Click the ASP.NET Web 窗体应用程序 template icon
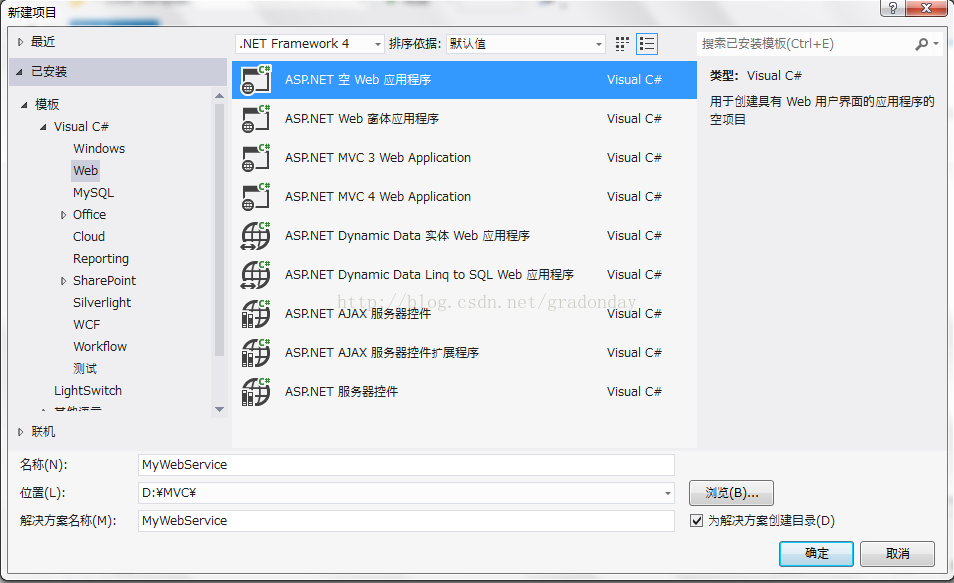 click(256, 118)
